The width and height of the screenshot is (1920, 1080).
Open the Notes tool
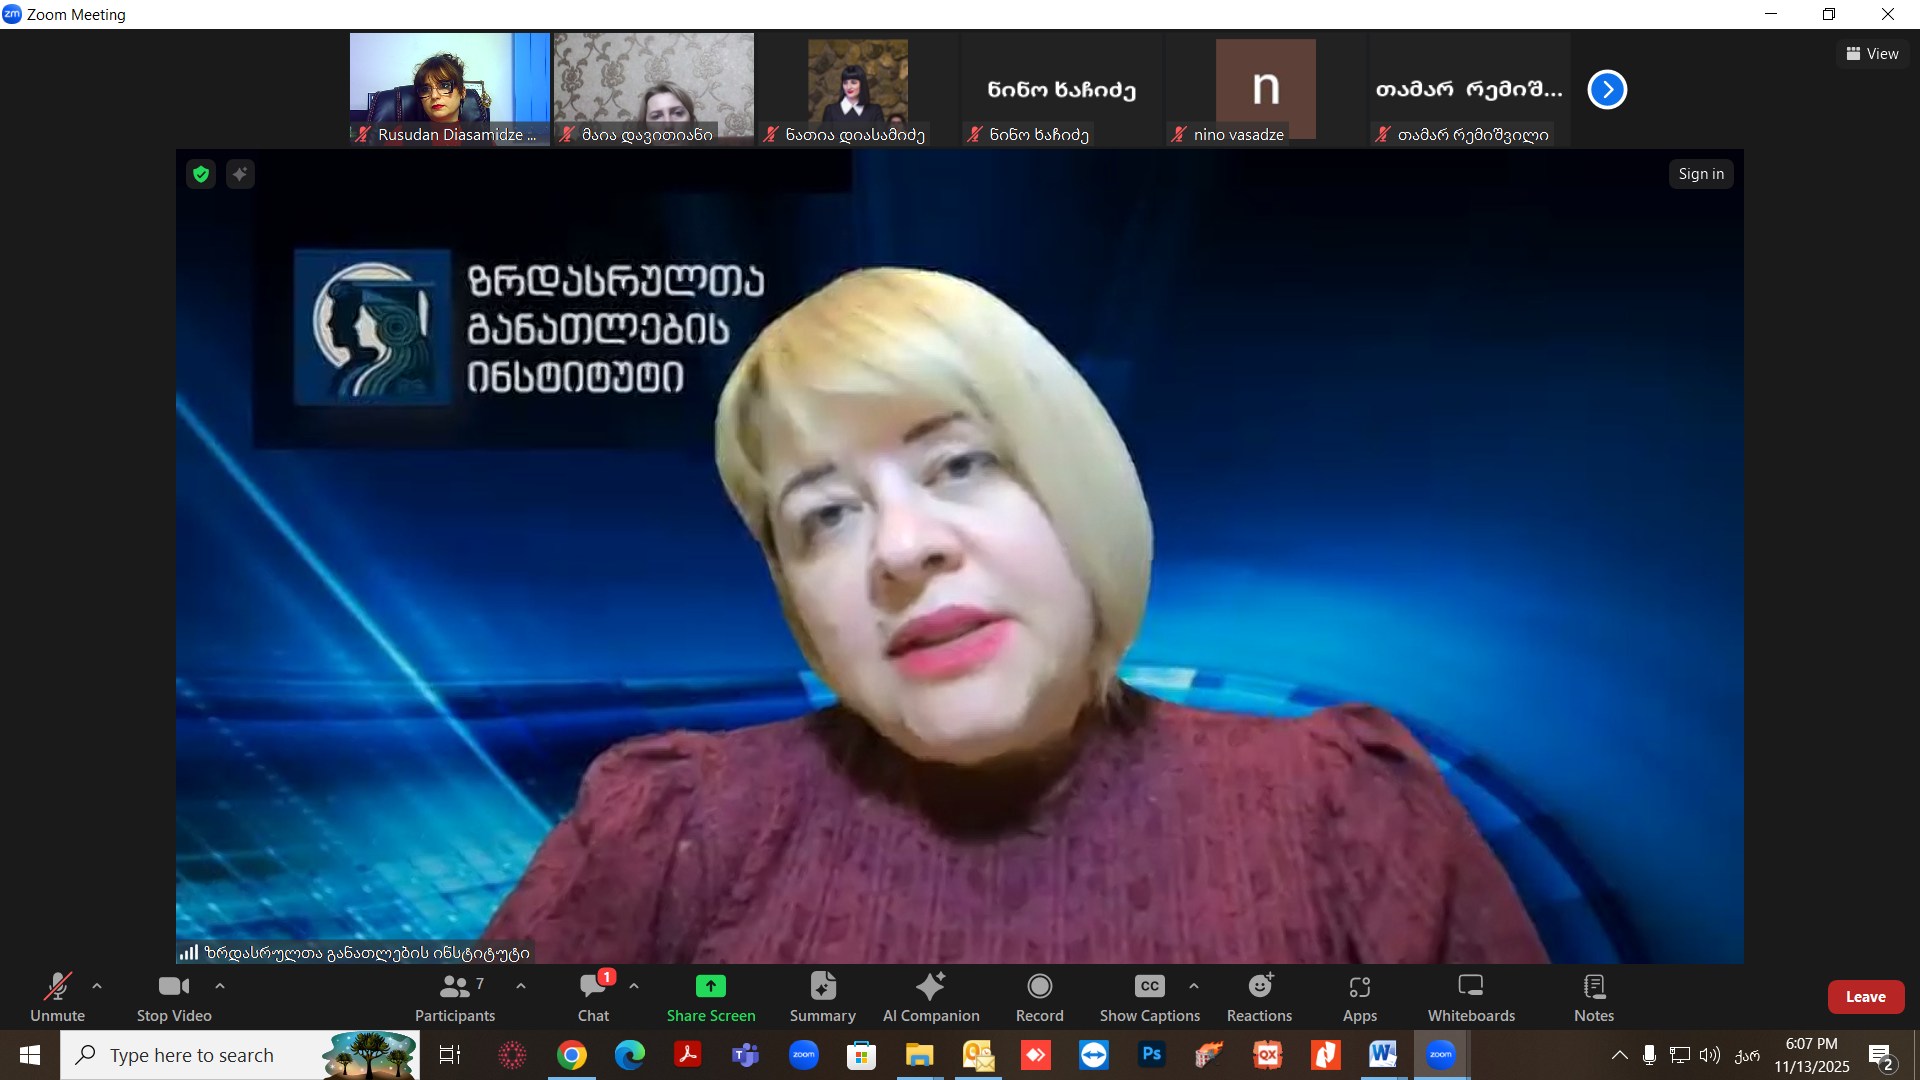click(1593, 997)
